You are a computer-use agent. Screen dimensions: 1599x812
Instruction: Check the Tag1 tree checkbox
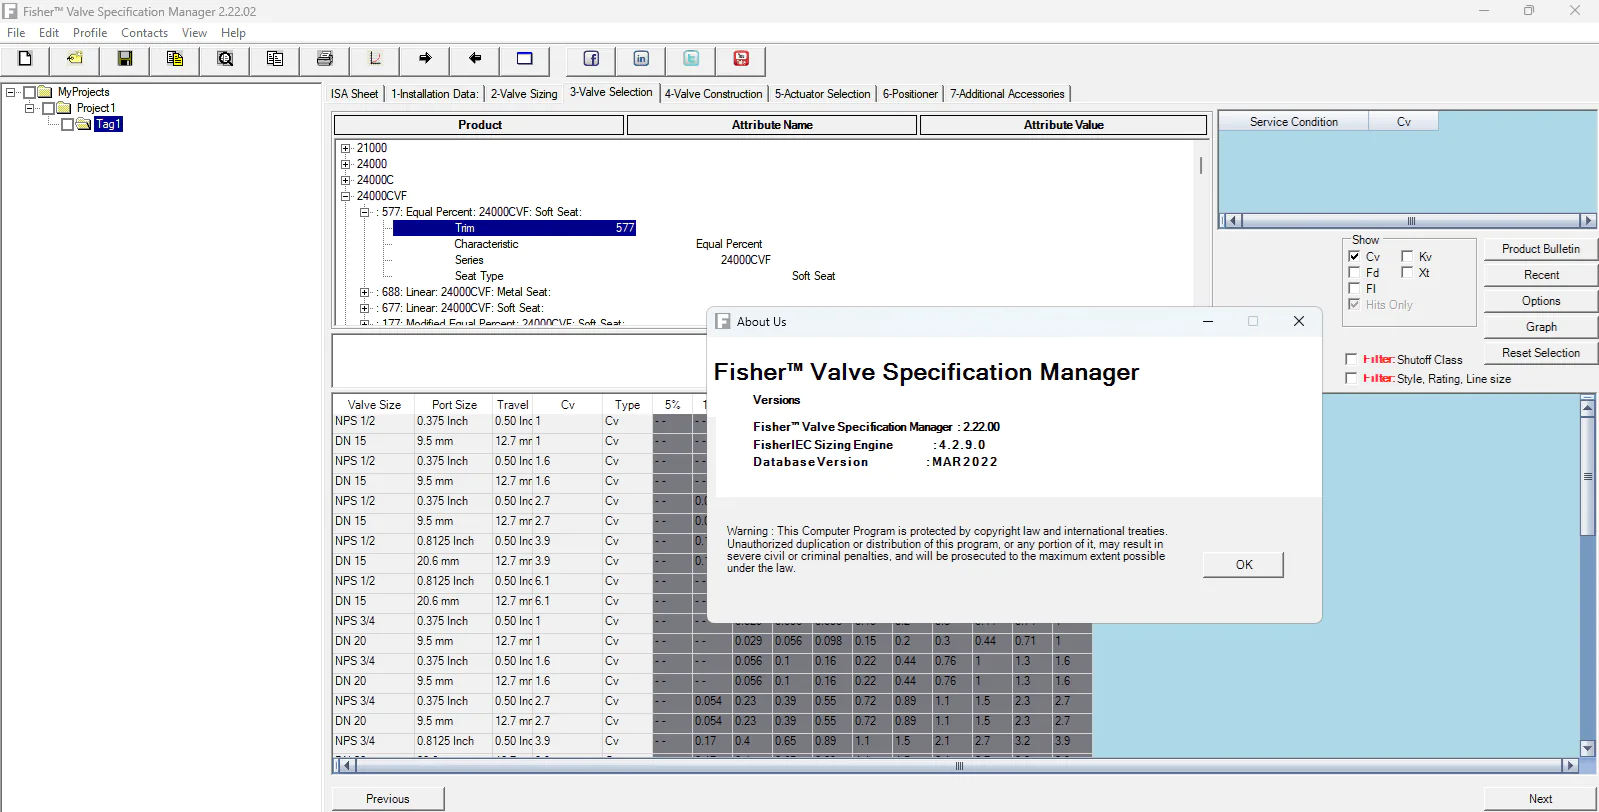[67, 124]
